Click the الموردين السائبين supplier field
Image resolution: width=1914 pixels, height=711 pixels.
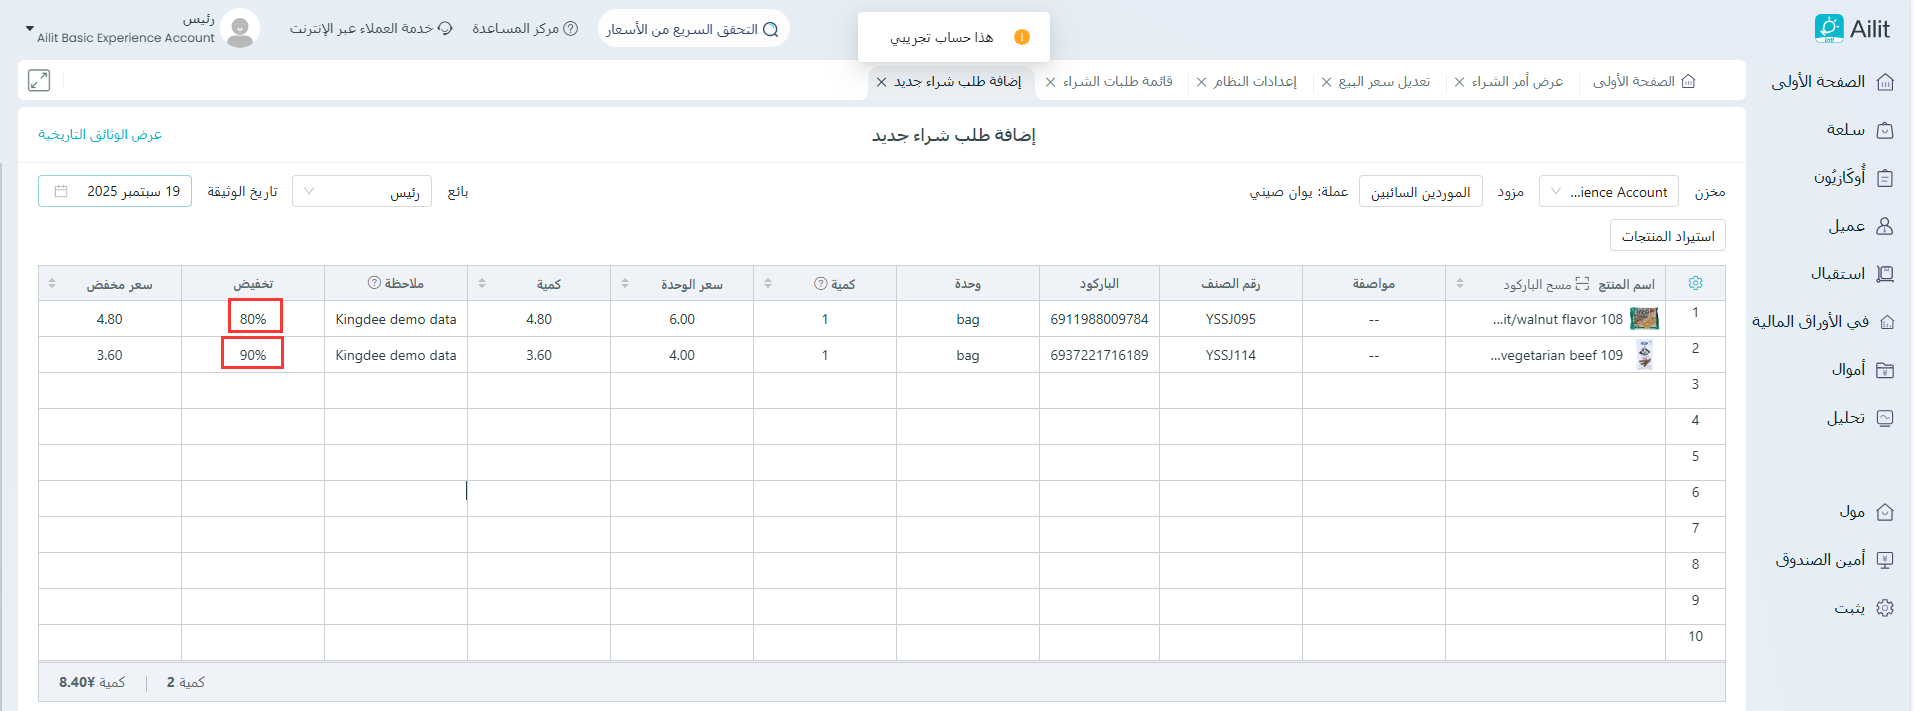pos(1419,192)
